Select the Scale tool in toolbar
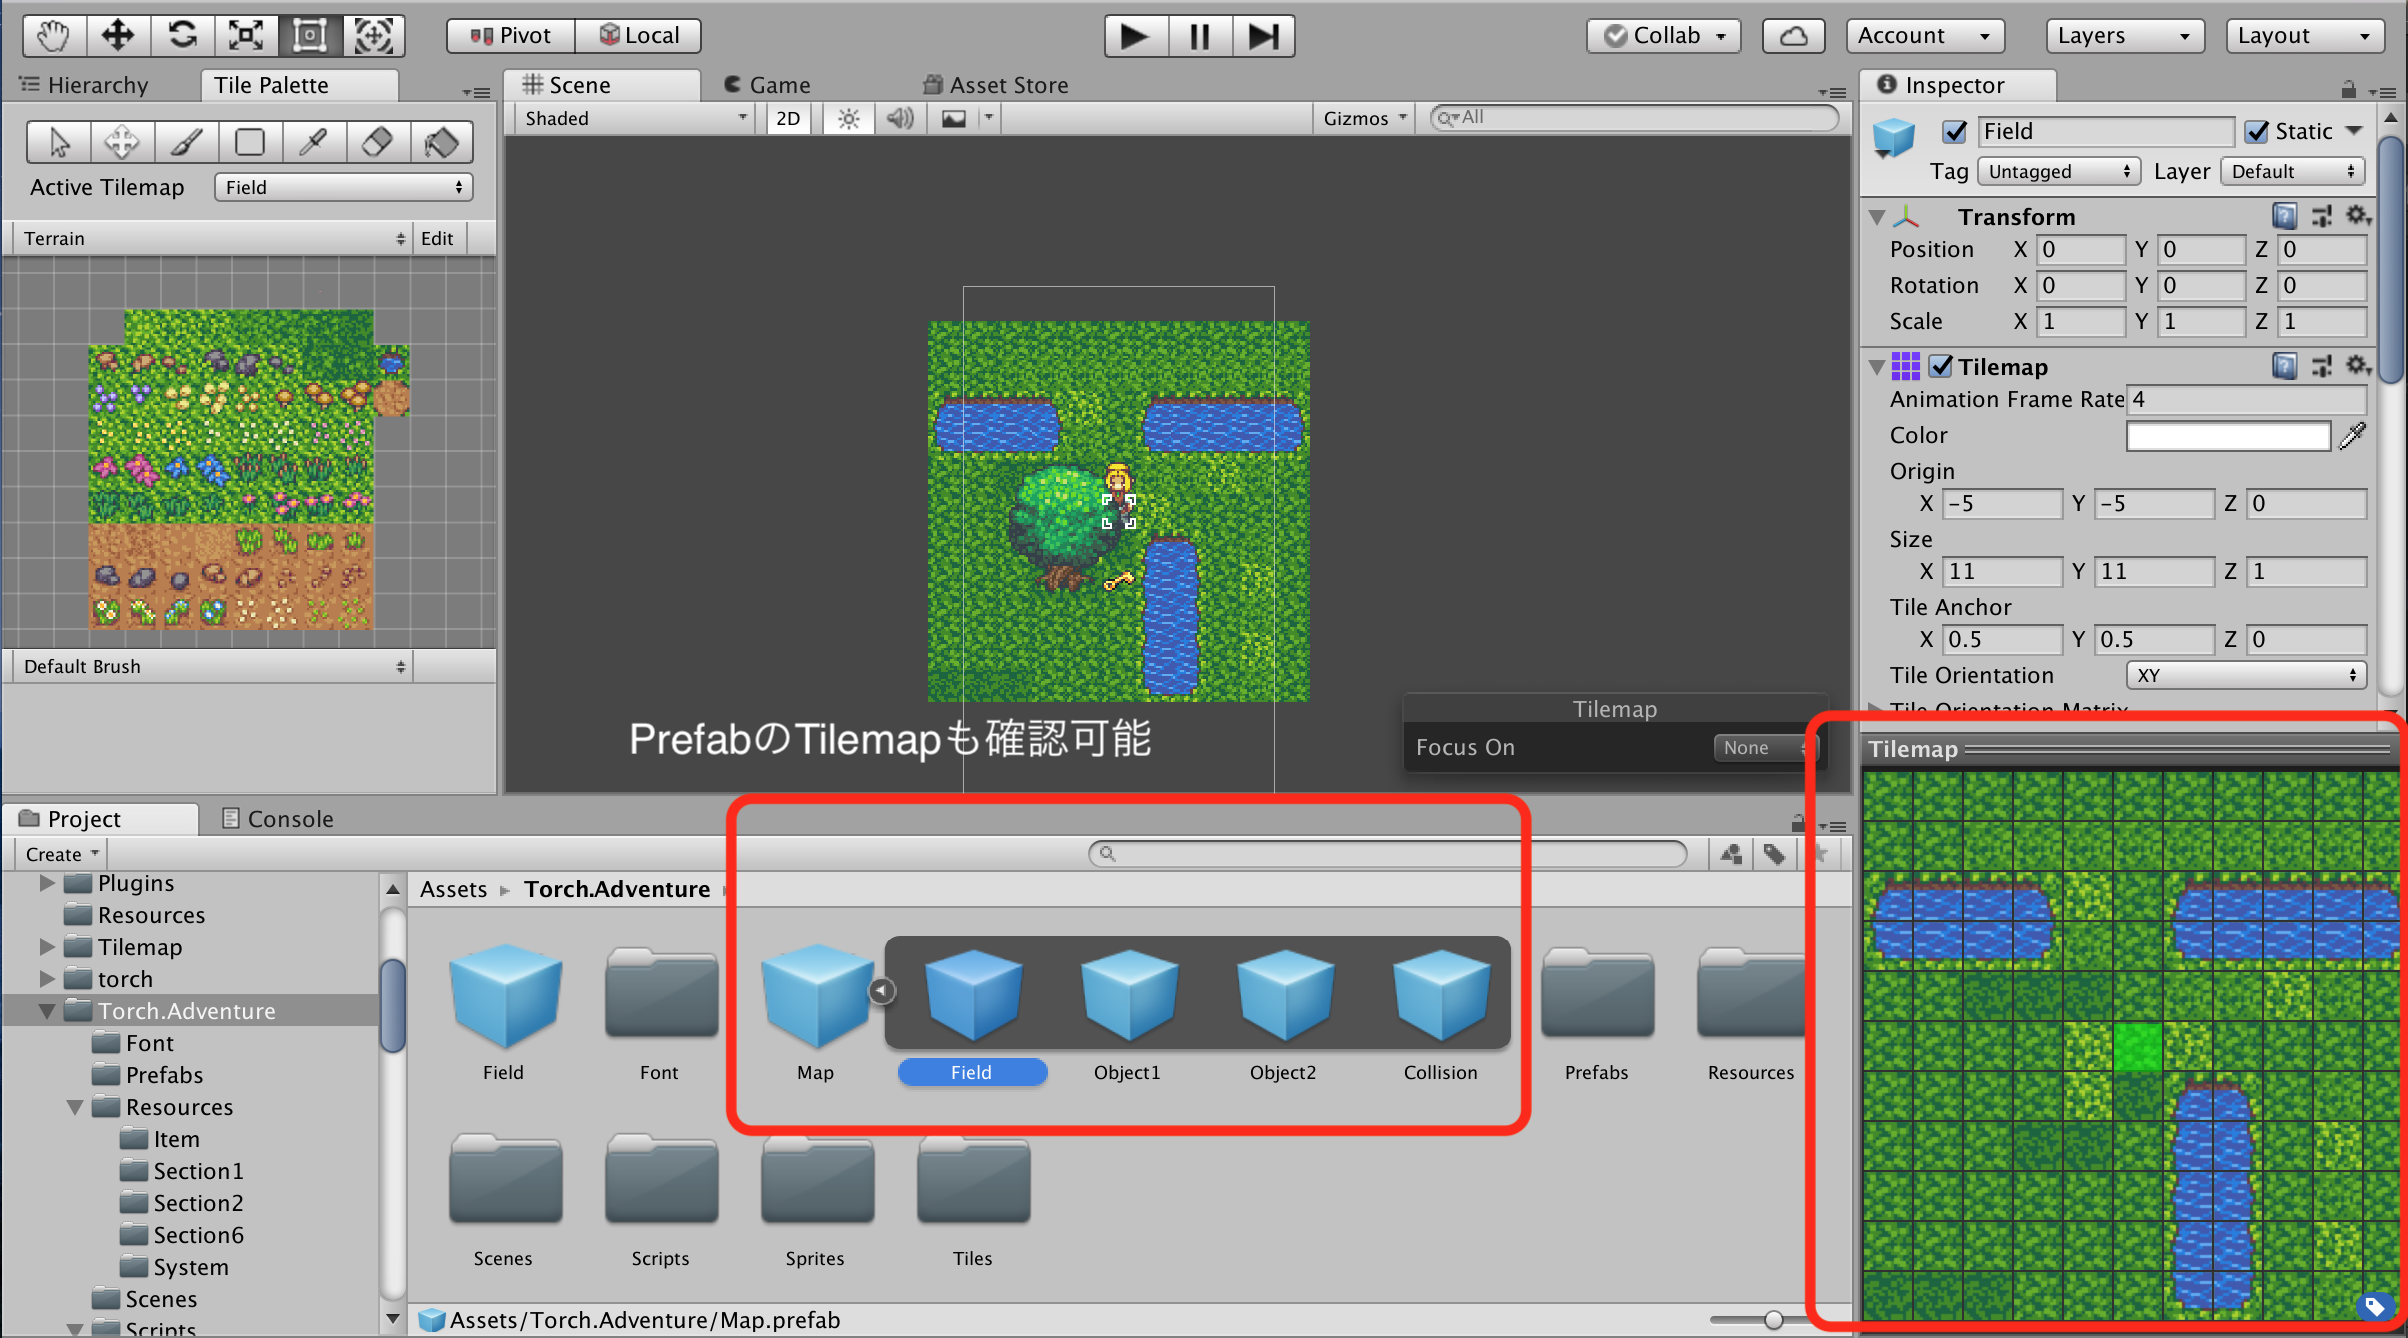This screenshot has height=1338, width=2408. pyautogui.click(x=246, y=36)
